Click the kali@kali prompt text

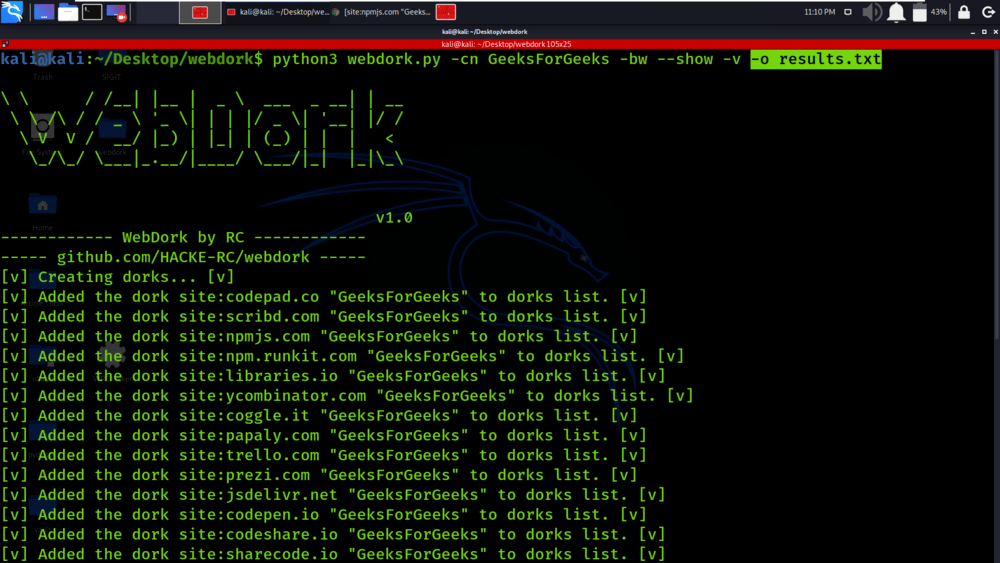point(42,59)
